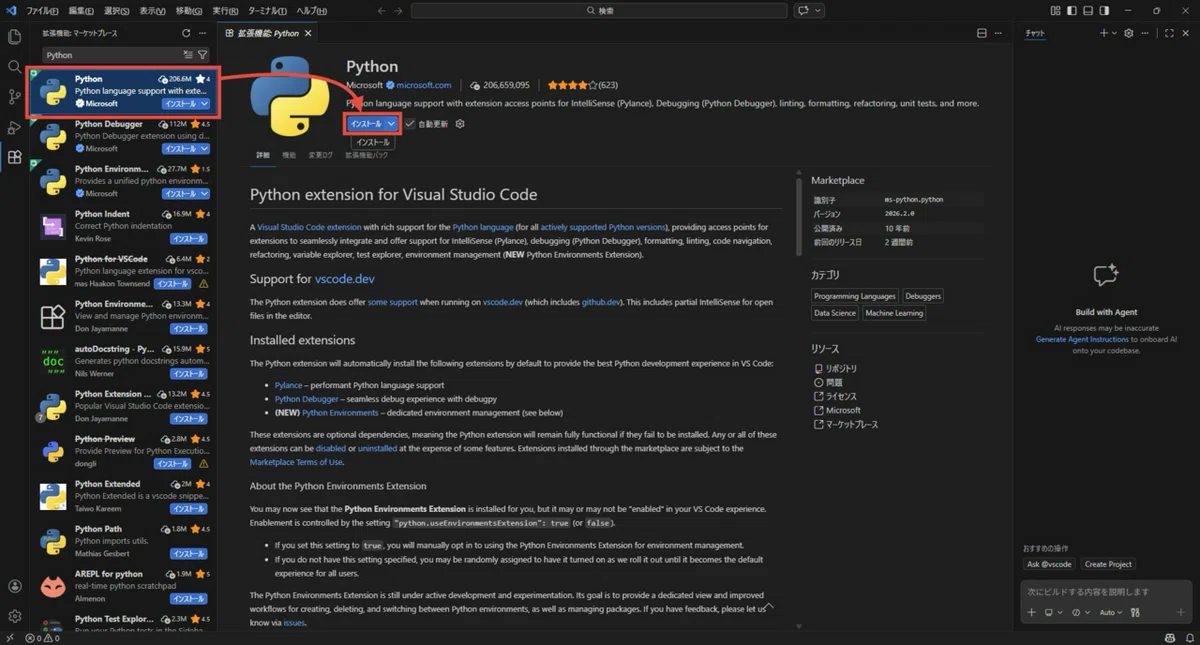Viewport: 1200px width, 645px height.
Task: Open the vscode.dev heading link
Action: click(x=344, y=279)
